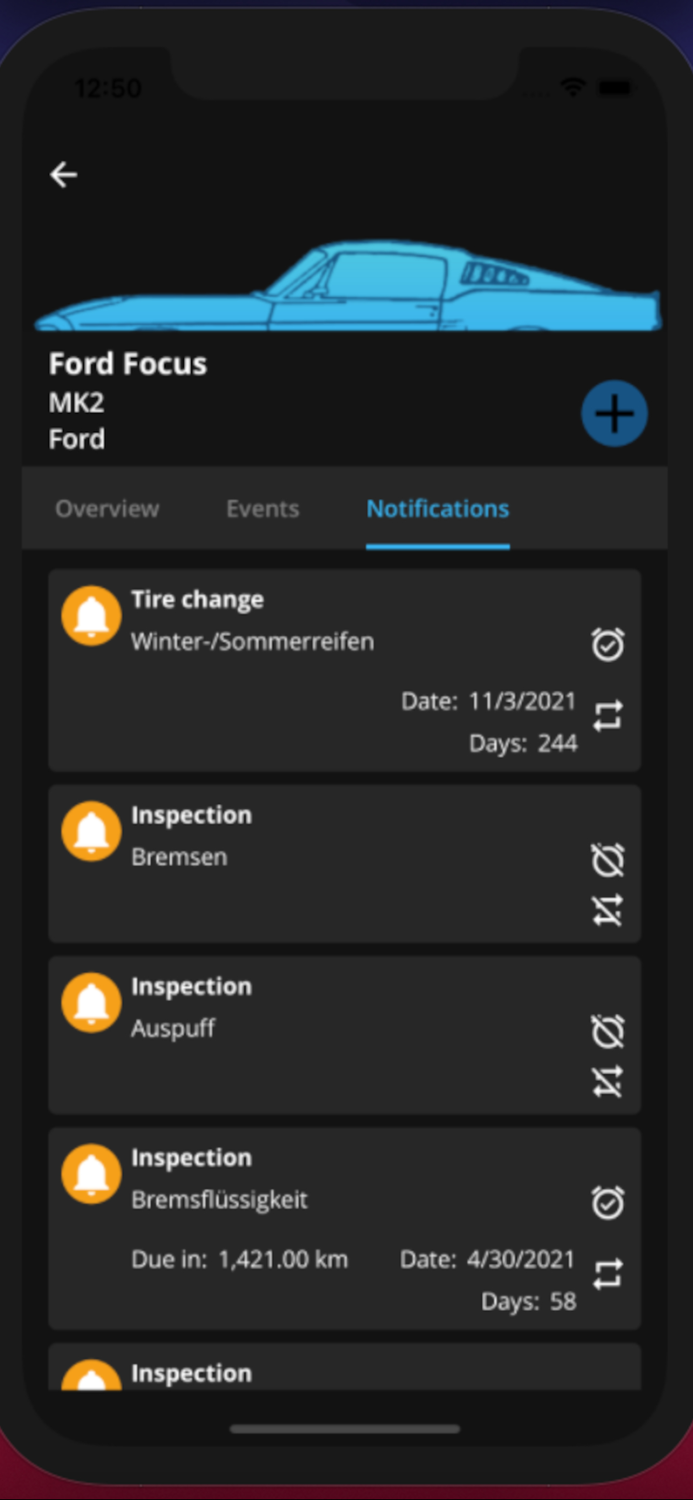Click the alarm clock icon on Bremsflüssigkeit
Image resolution: width=693 pixels, height=1500 pixels.
click(608, 1203)
